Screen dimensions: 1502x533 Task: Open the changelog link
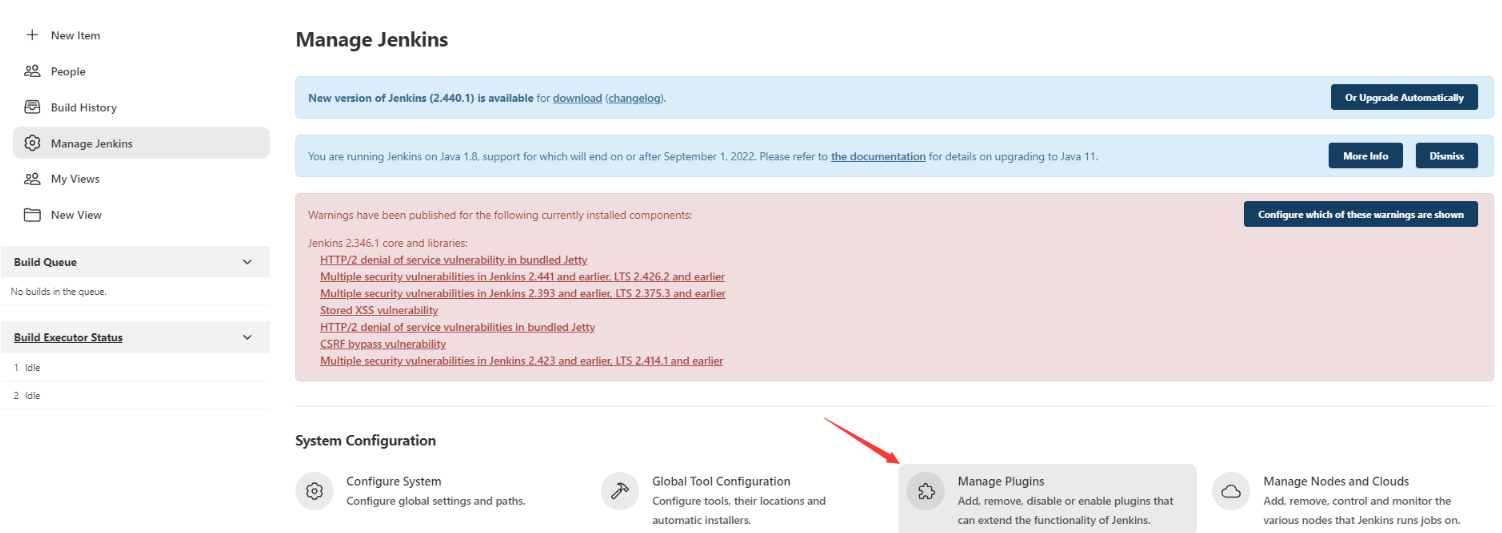[635, 98]
